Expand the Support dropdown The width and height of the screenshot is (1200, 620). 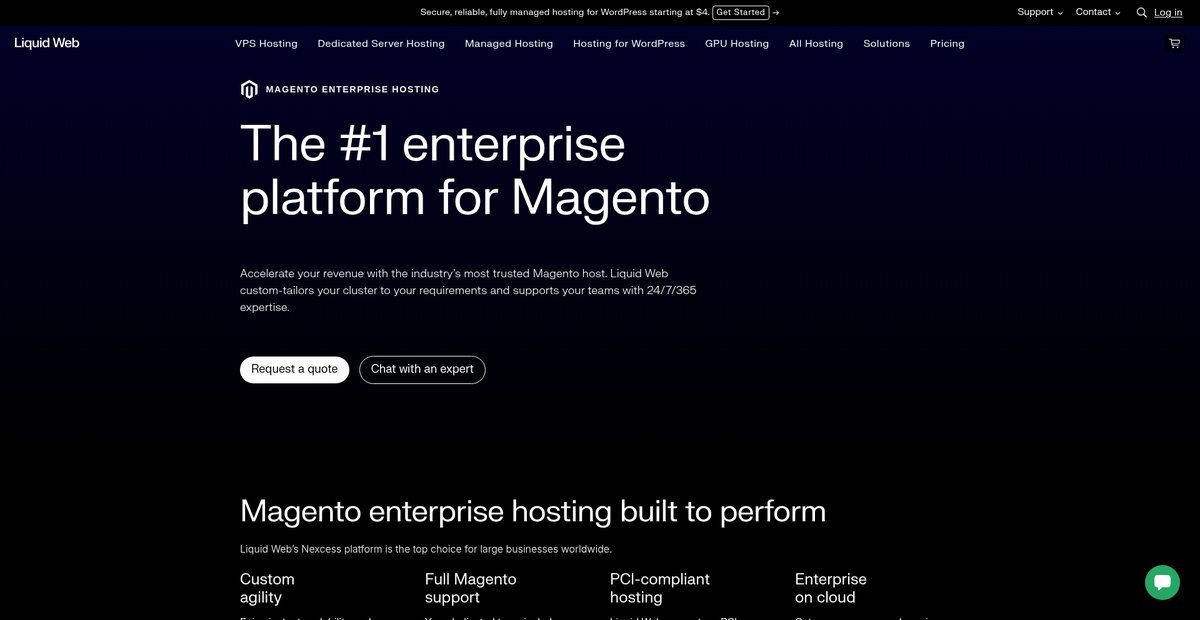1040,12
